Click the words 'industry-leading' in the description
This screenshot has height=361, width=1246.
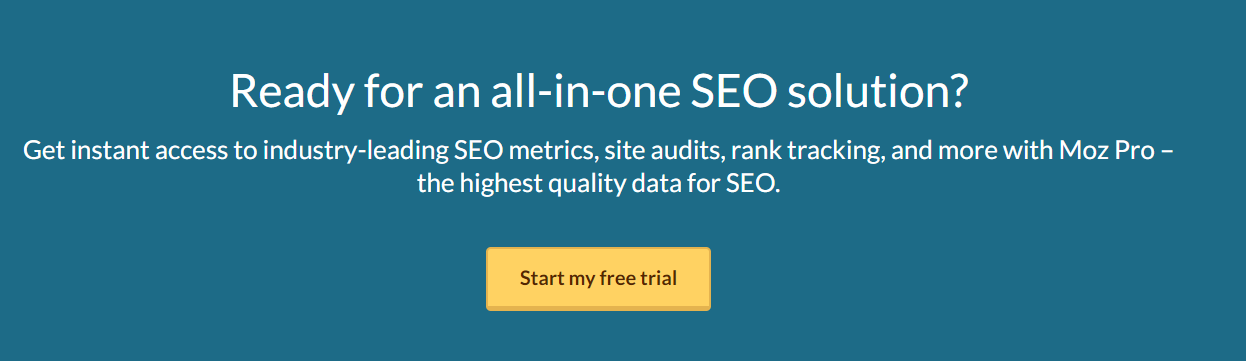[x=357, y=153]
